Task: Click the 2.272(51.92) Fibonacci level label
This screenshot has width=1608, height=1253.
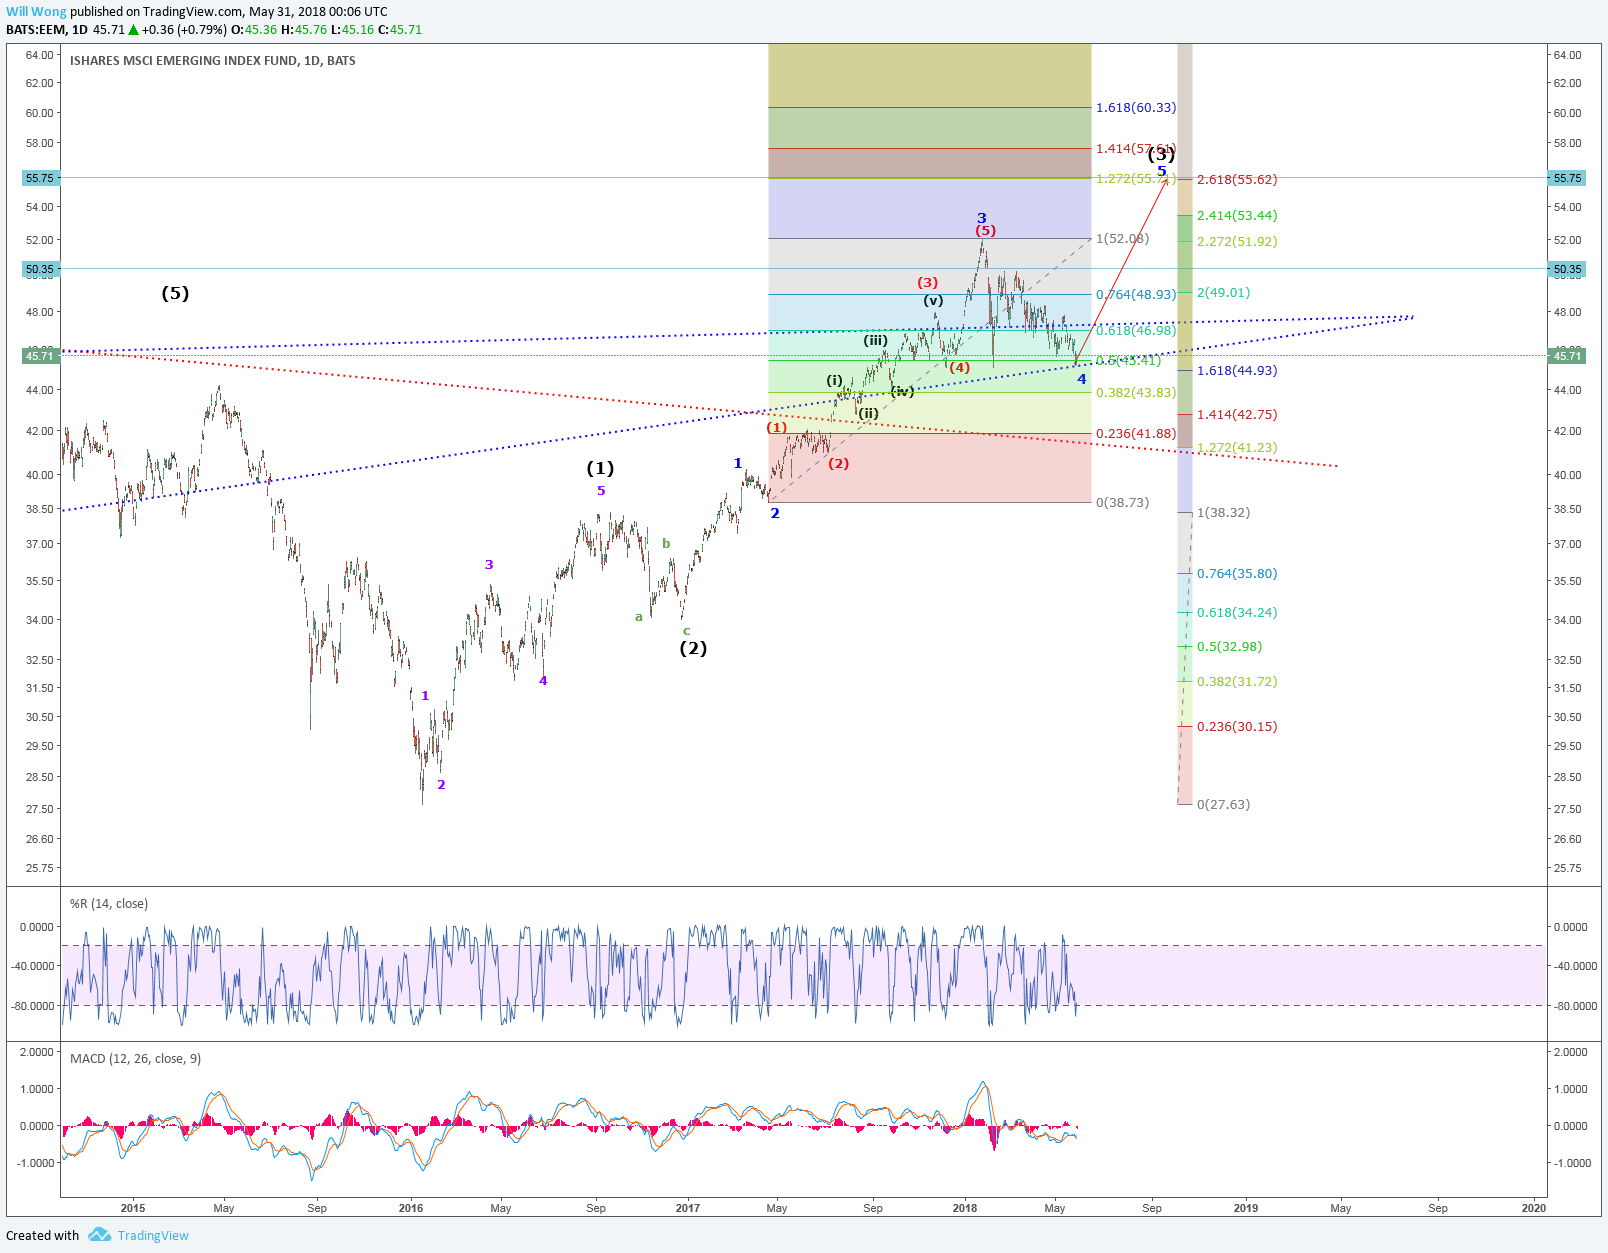Action: click(1237, 242)
